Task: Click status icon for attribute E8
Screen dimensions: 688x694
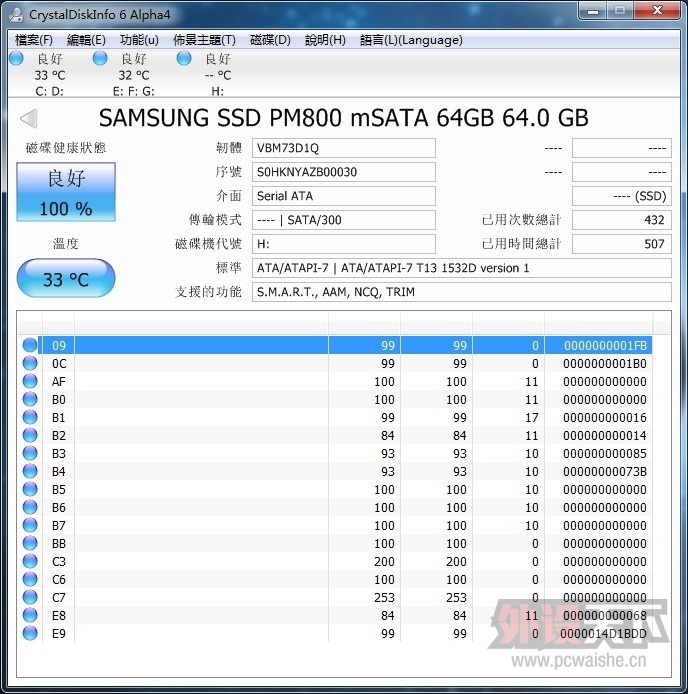Action: click(x=30, y=615)
